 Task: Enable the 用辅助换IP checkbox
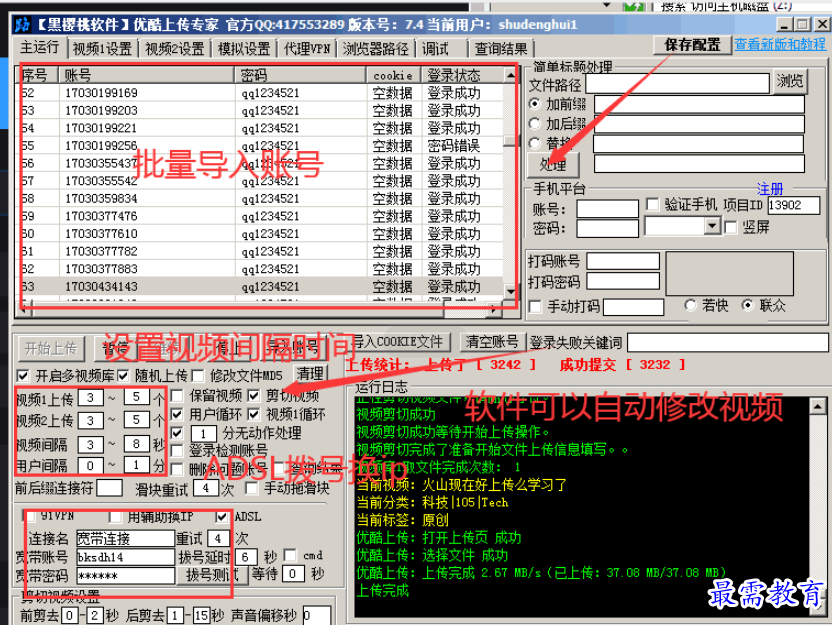click(115, 516)
